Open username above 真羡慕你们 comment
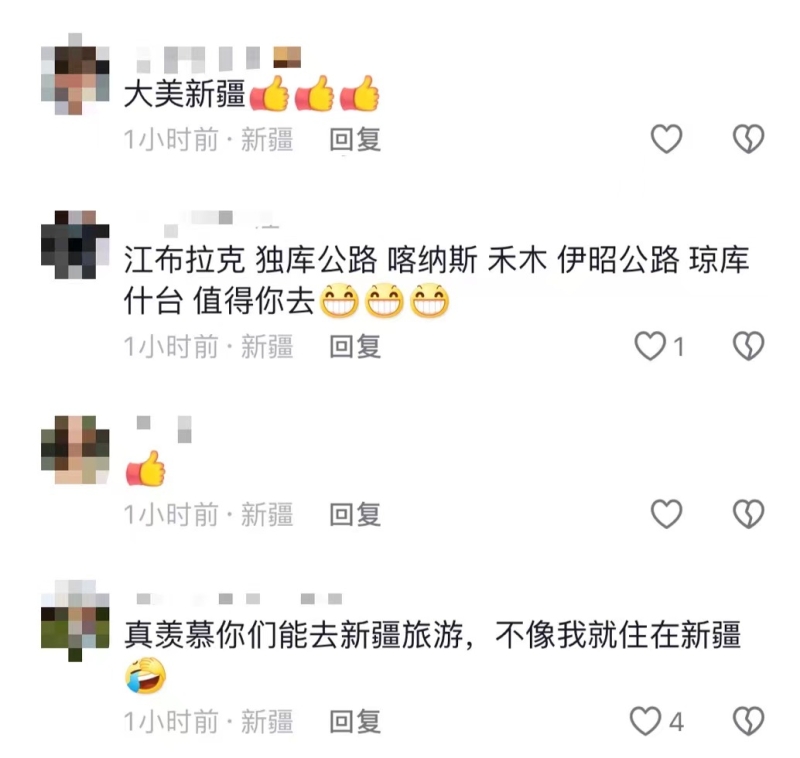 (239, 598)
